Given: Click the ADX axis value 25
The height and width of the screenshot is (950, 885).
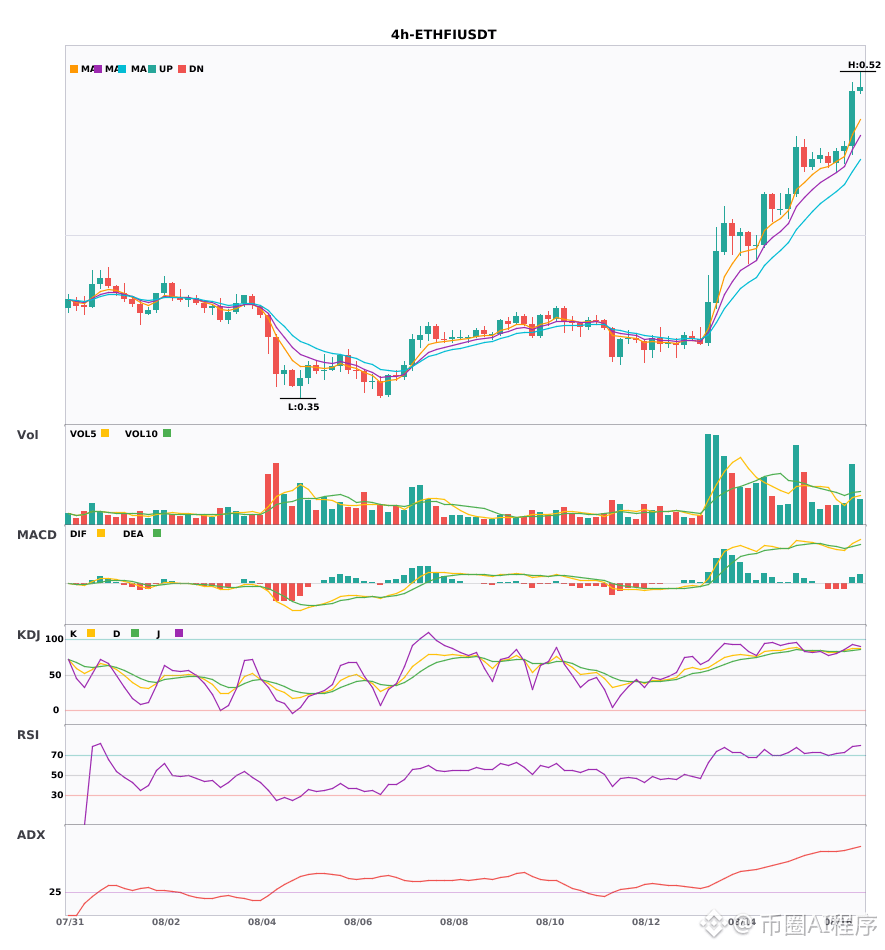Looking at the screenshot, I should (55, 892).
